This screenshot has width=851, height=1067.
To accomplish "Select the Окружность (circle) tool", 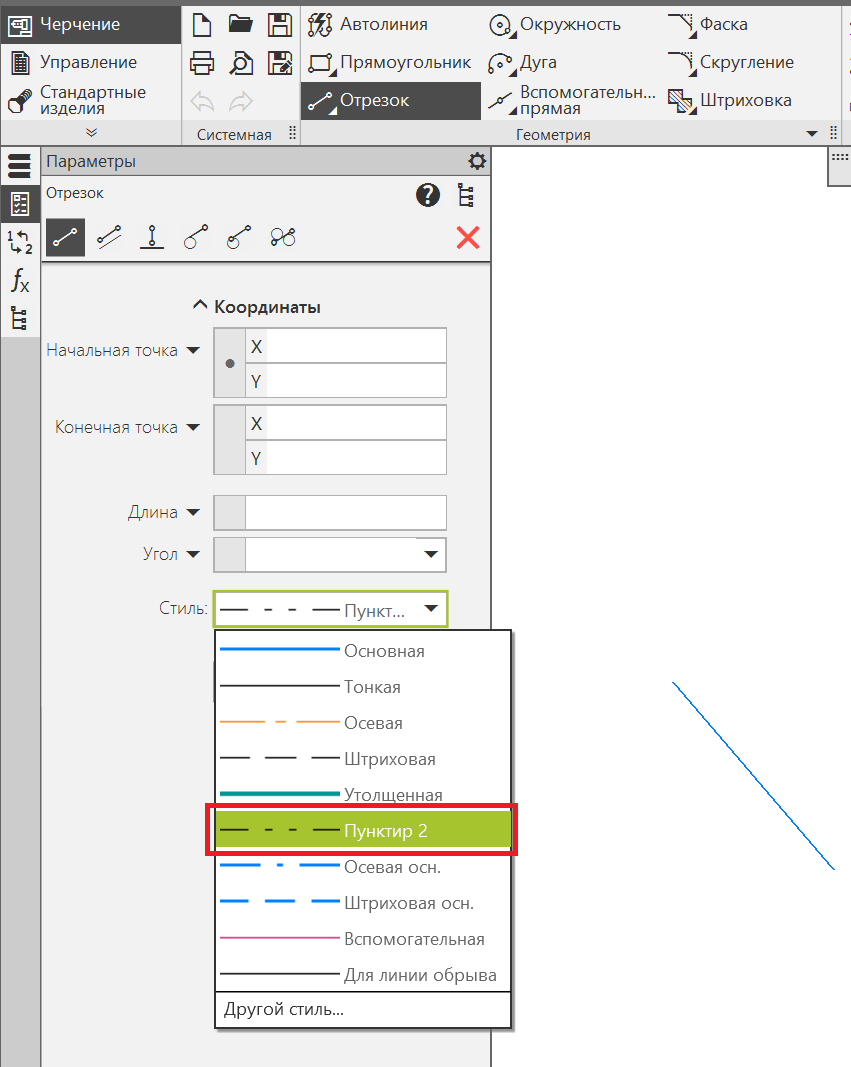I will tap(556, 24).
